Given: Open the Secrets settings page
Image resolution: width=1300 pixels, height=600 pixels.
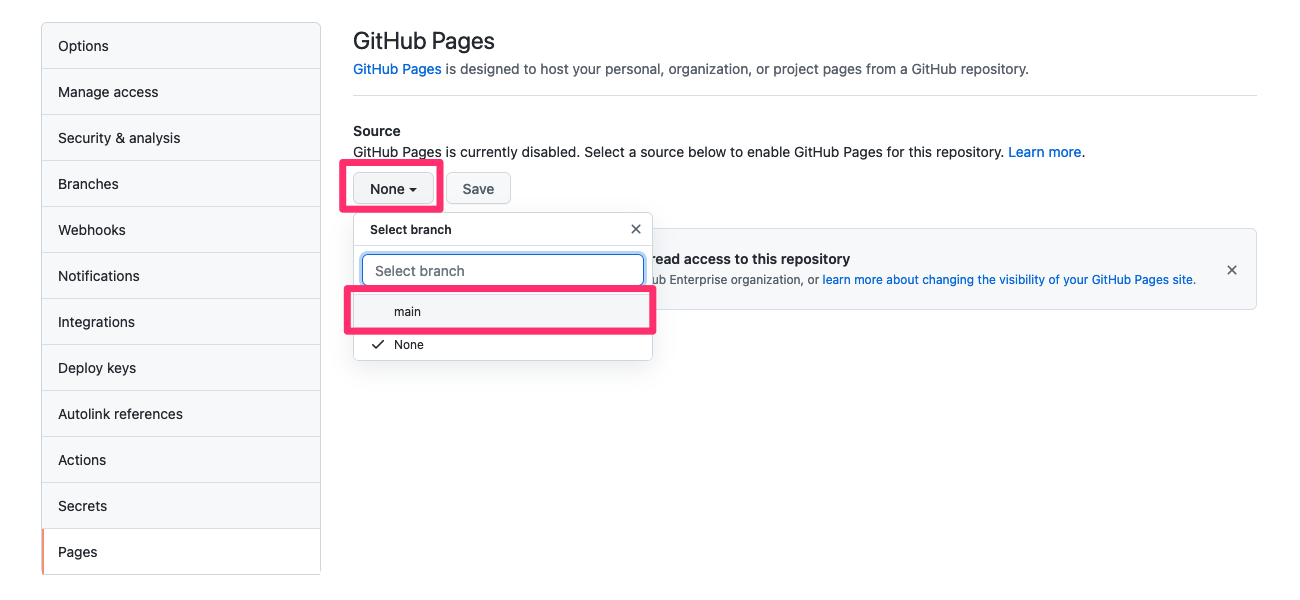Looking at the screenshot, I should tap(82, 506).
